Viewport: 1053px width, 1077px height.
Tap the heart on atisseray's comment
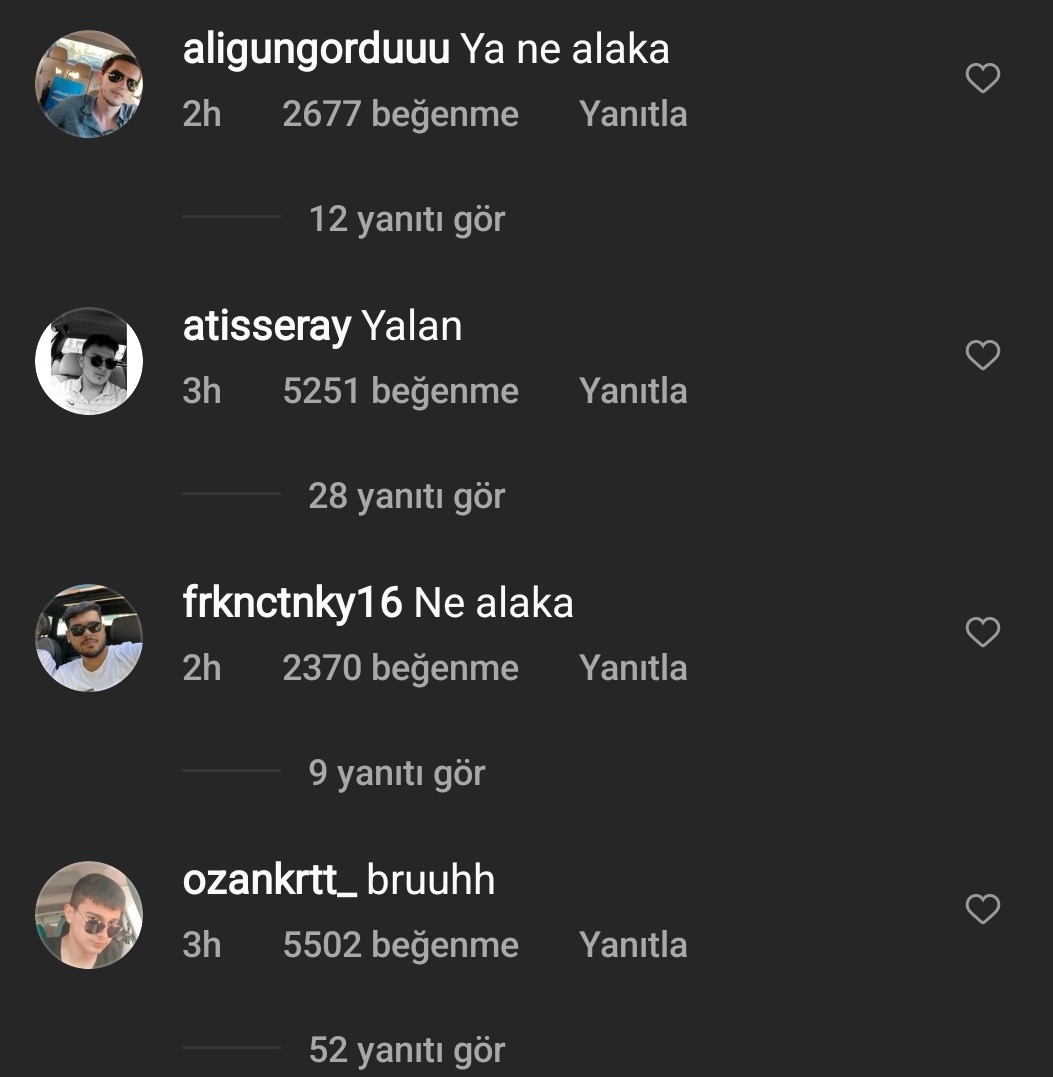982,354
